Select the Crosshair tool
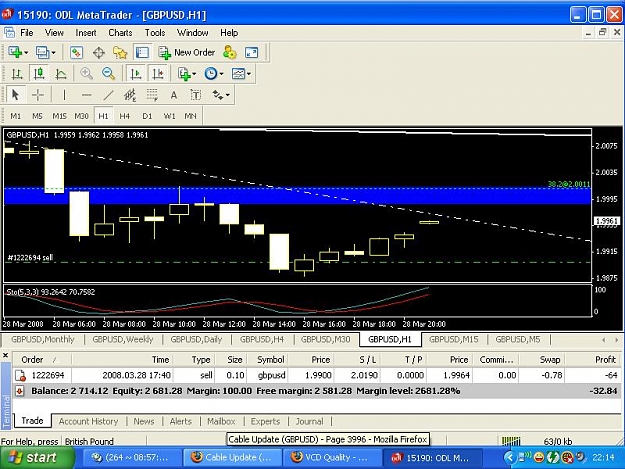The image size is (625, 469). [38, 95]
